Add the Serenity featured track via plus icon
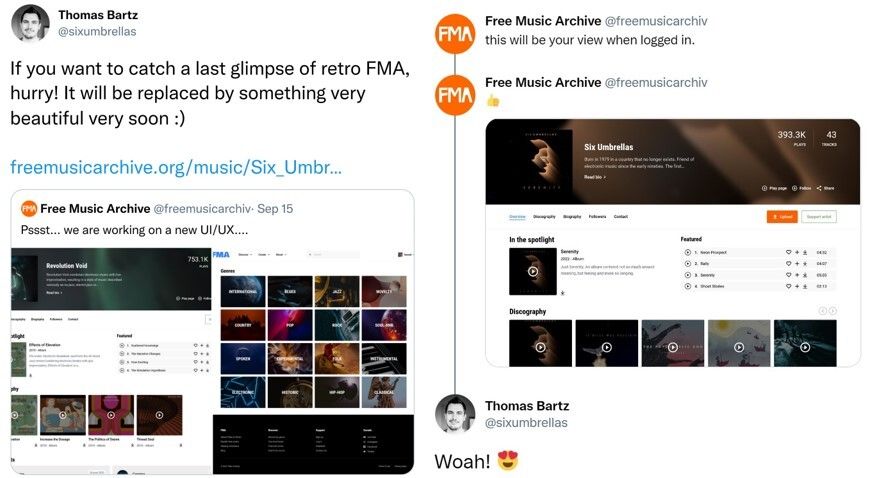The height and width of the screenshot is (478, 870). pyautogui.click(x=797, y=275)
